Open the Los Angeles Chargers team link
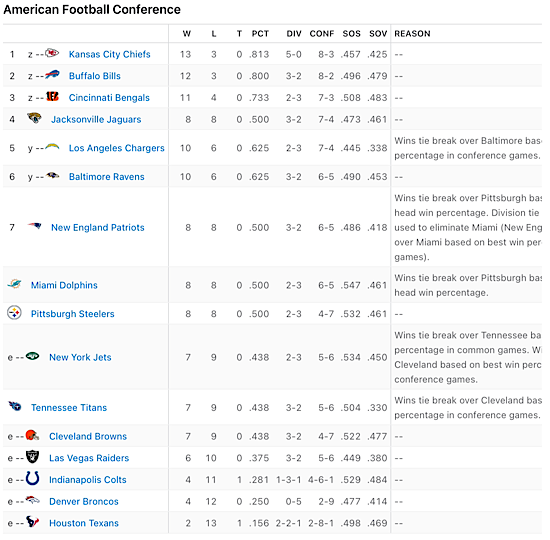The width and height of the screenshot is (550, 540). click(116, 148)
